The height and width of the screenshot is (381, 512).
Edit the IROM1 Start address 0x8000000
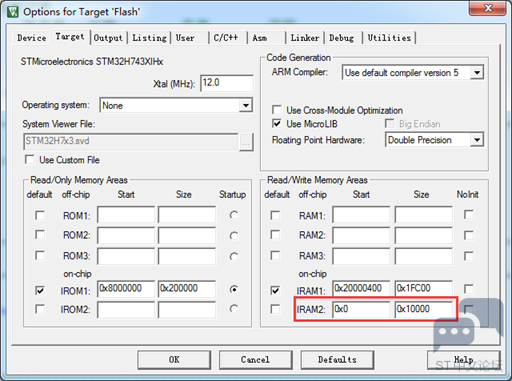tap(126, 289)
